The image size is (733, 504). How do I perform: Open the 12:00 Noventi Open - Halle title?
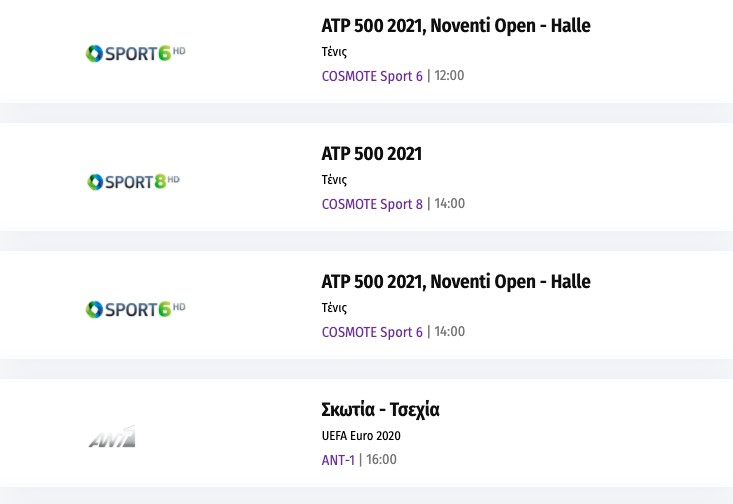click(455, 26)
